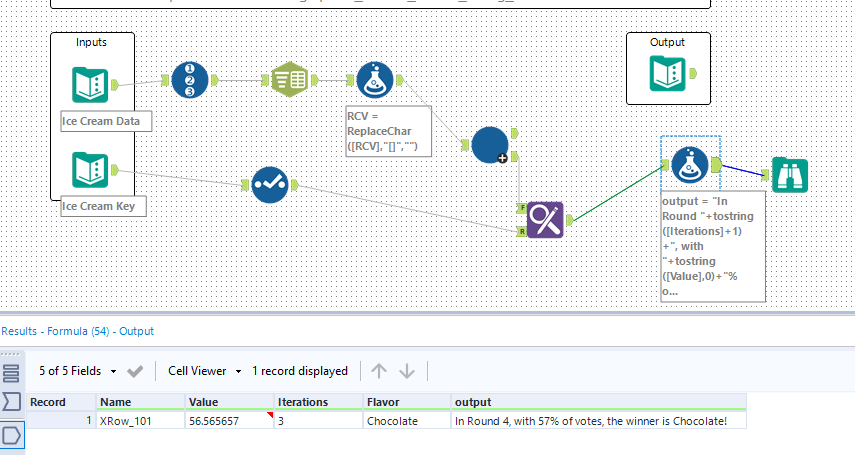This screenshot has width=855, height=455.
Task: Go to previous record with up arrow
Action: pyautogui.click(x=378, y=372)
